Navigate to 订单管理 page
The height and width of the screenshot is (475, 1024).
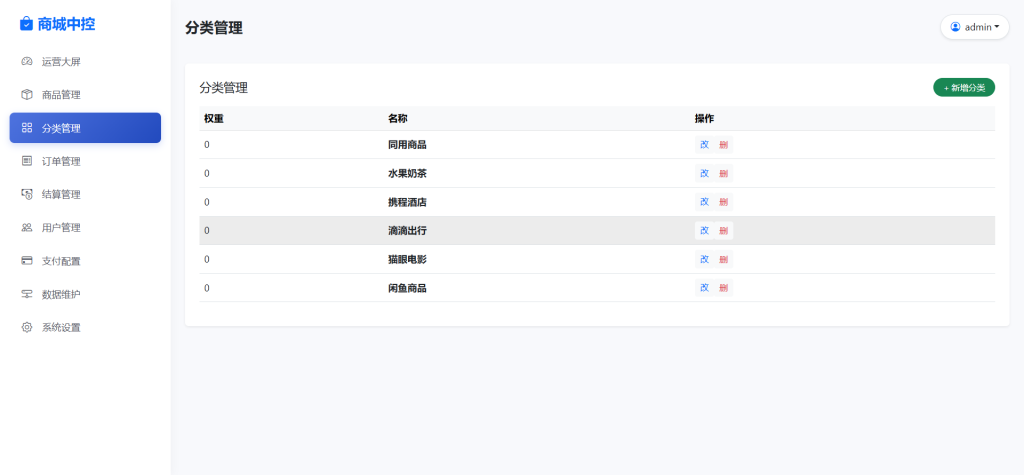(85, 161)
